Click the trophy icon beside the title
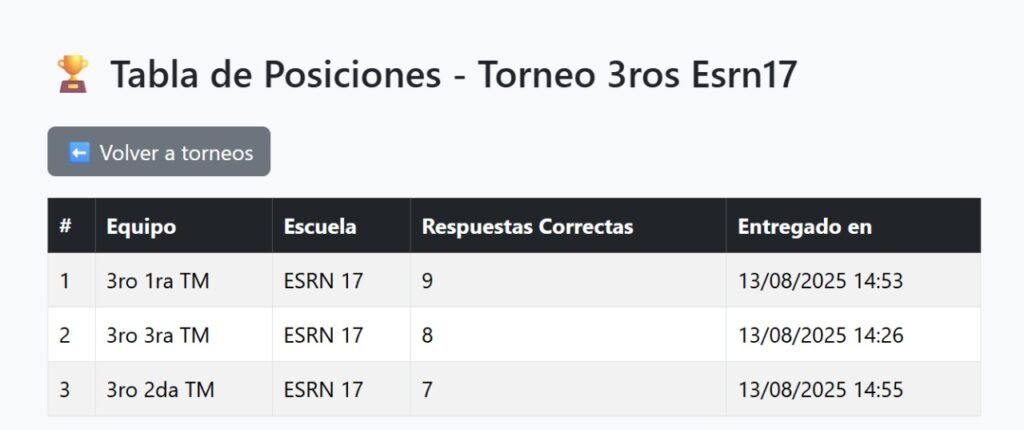The image size is (1024, 430). coord(72,74)
